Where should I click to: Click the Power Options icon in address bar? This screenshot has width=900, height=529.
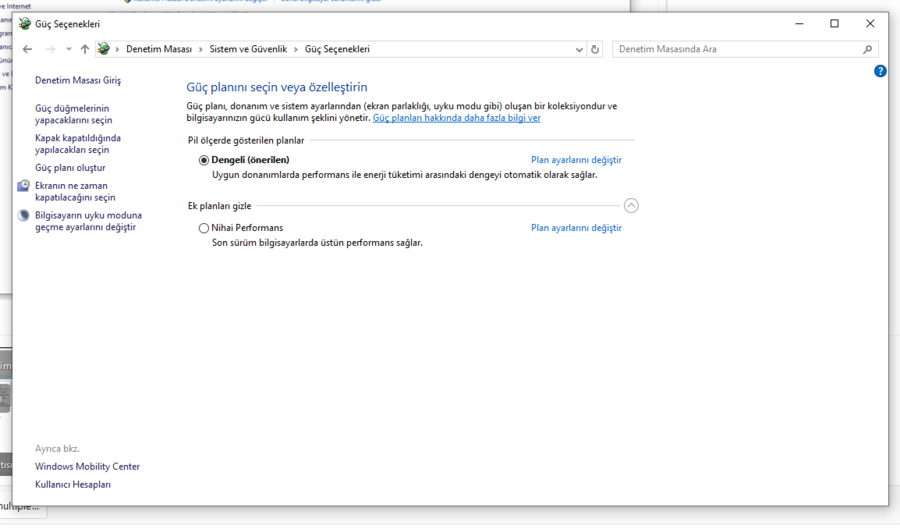pos(104,49)
